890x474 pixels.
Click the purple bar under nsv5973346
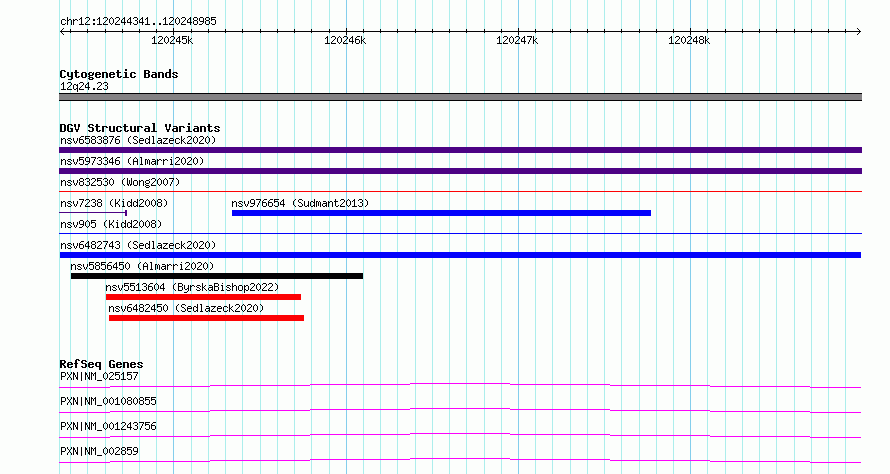tap(460, 171)
